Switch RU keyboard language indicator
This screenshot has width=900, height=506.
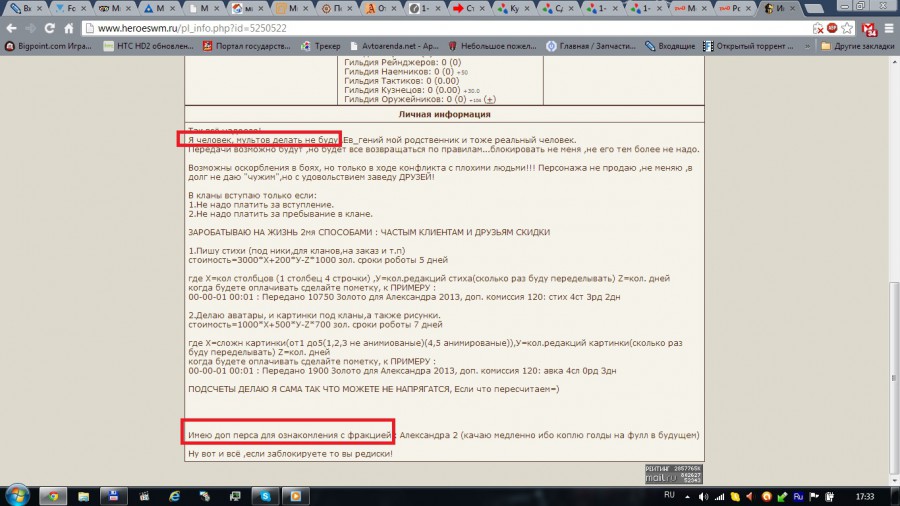670,495
